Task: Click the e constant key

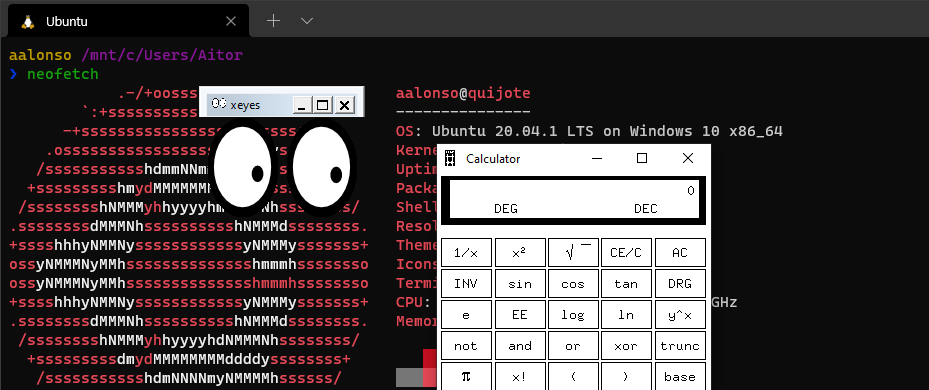Action: pos(466,315)
